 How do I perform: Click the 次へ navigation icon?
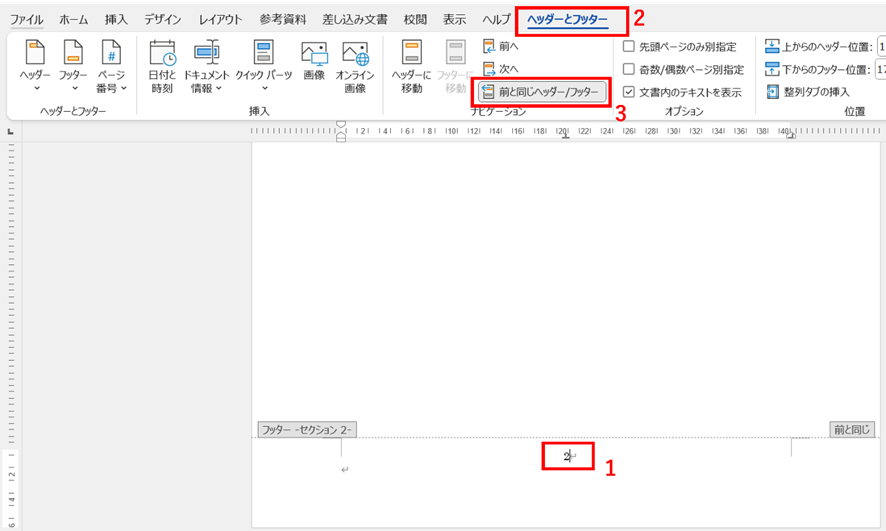488,69
